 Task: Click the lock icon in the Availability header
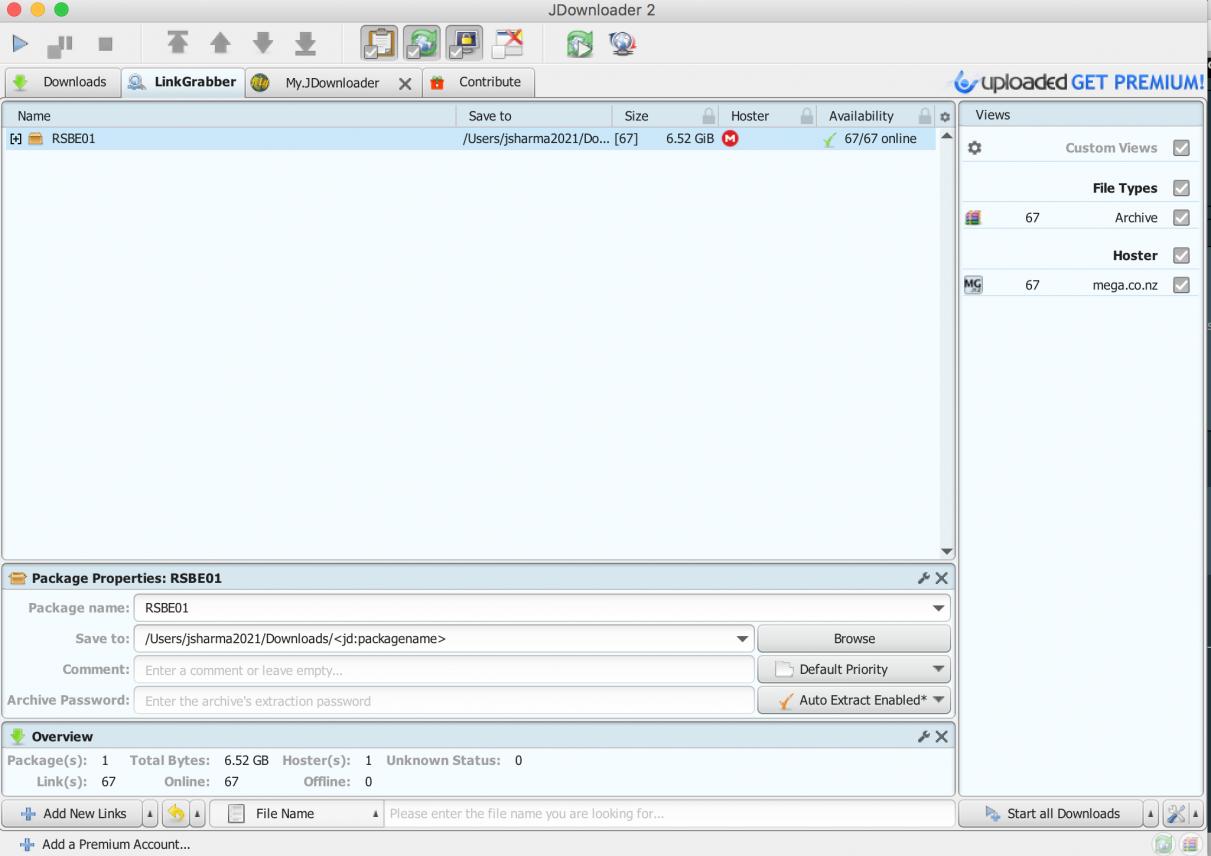pyautogui.click(x=925, y=116)
